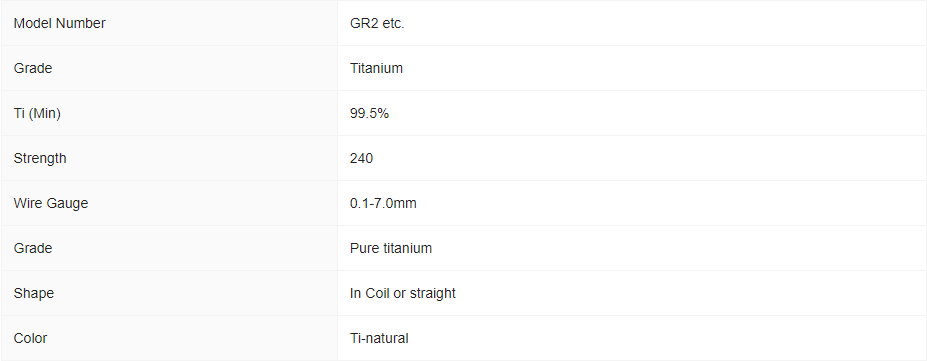Select the 0.1-7.0mm value
927x361 pixels.
383,203
